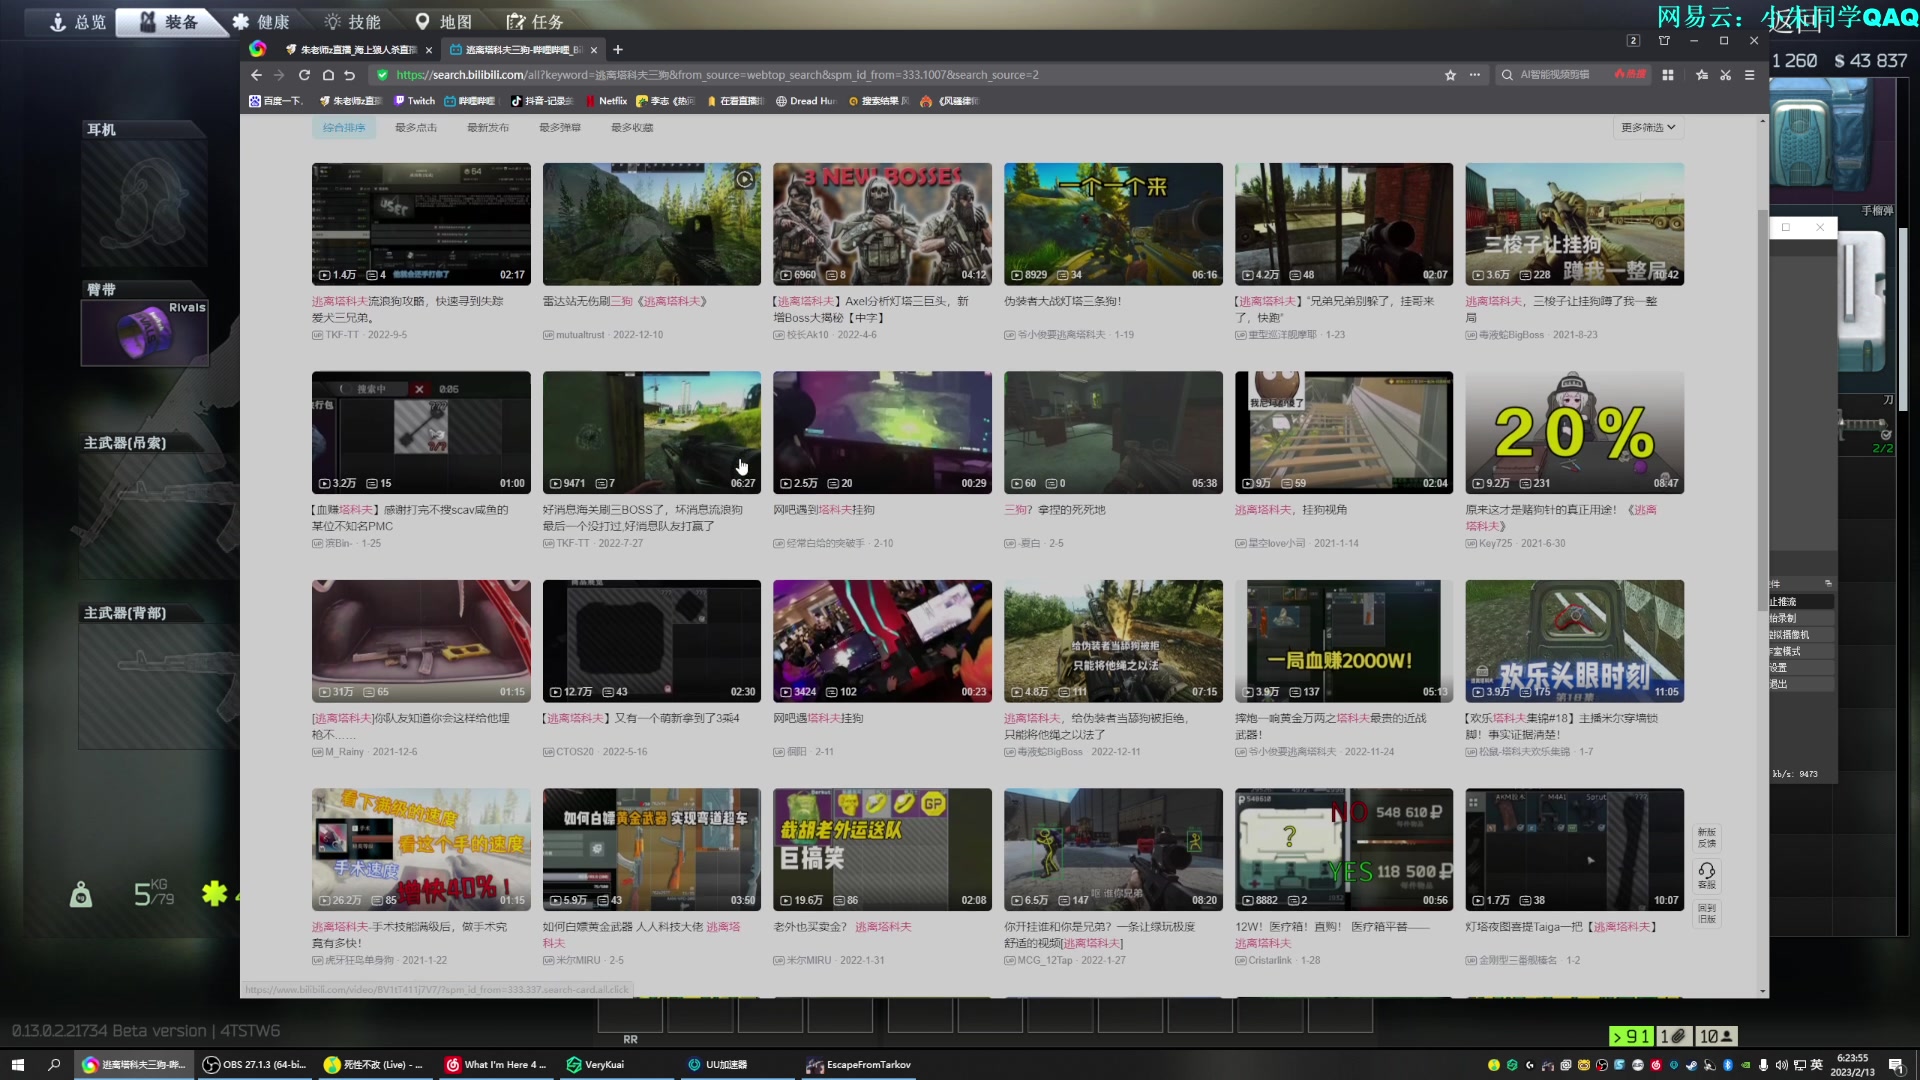Open the favorites list star icon
Screen dimensions: 1920x1080
coord(1702,75)
